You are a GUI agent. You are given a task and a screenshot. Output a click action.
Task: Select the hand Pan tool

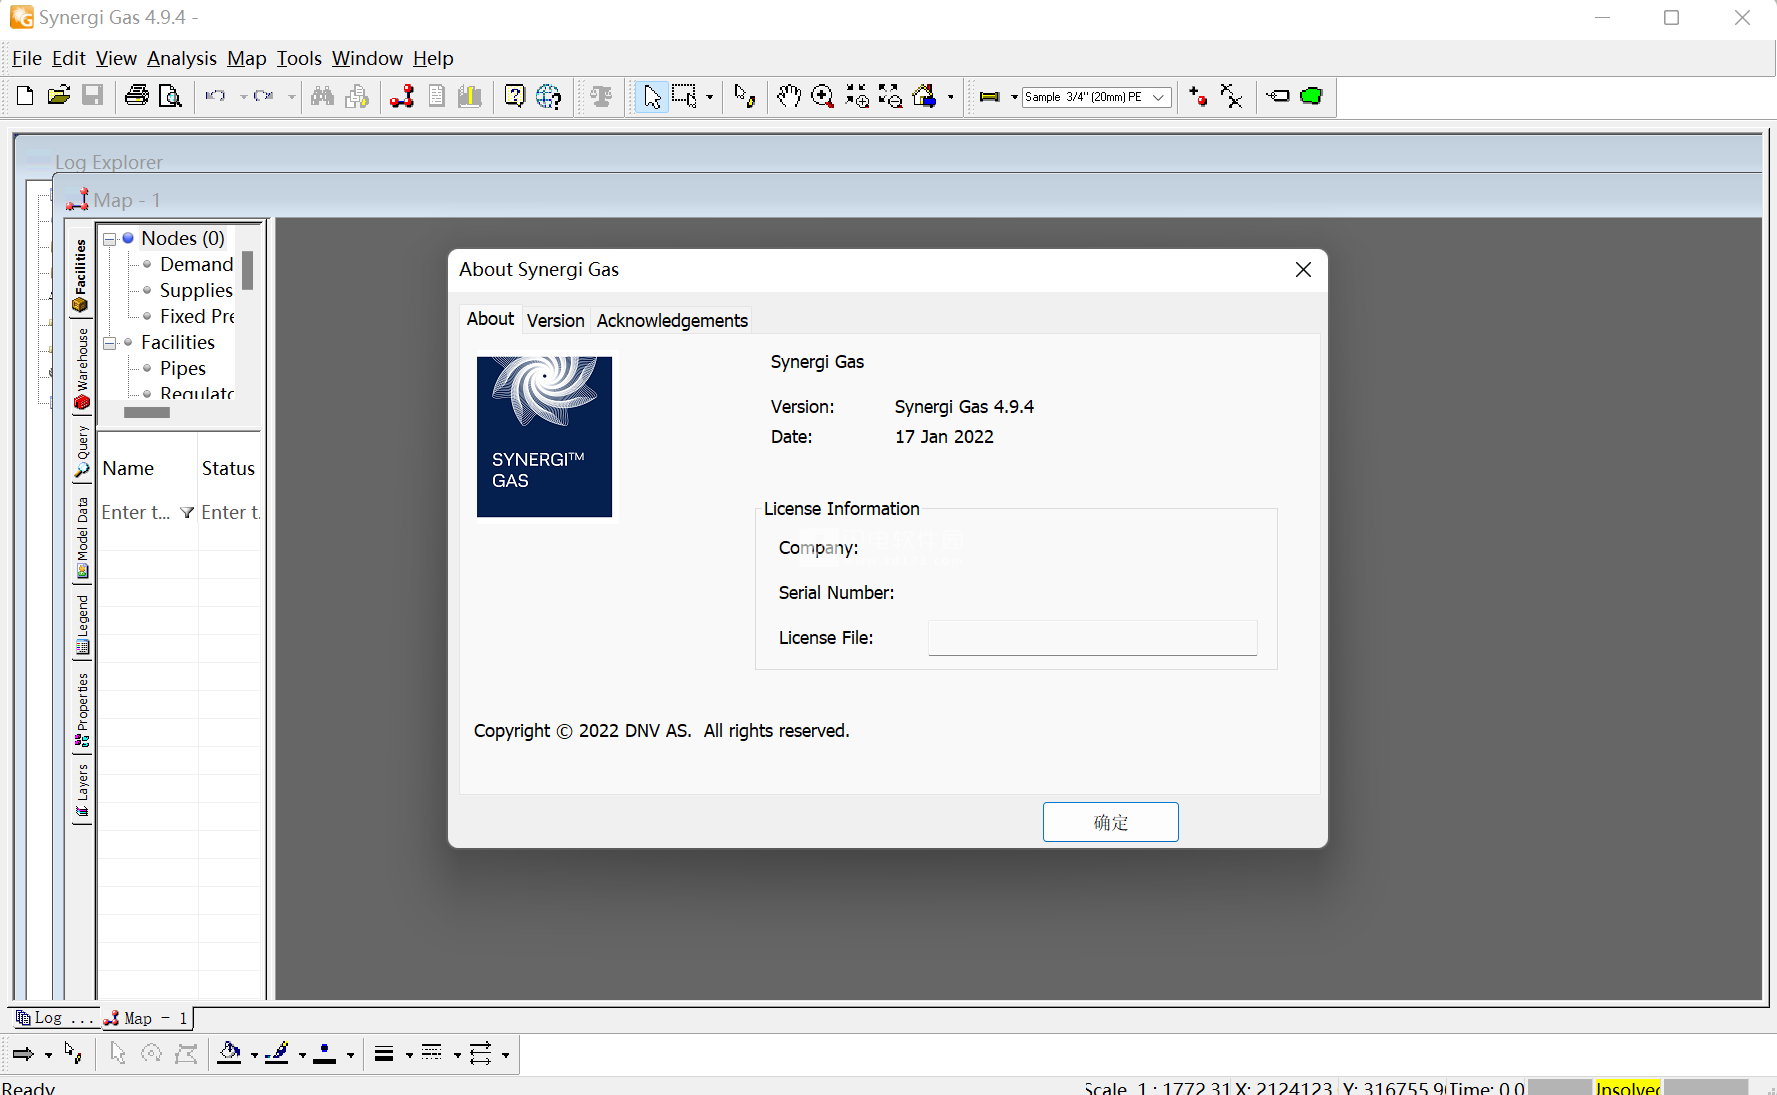[789, 96]
